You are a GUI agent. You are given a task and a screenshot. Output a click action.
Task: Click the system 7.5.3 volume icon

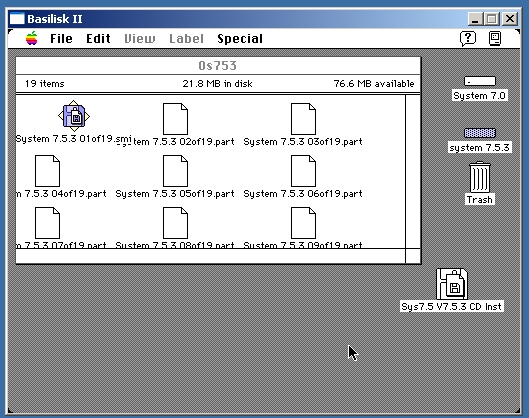(479, 133)
